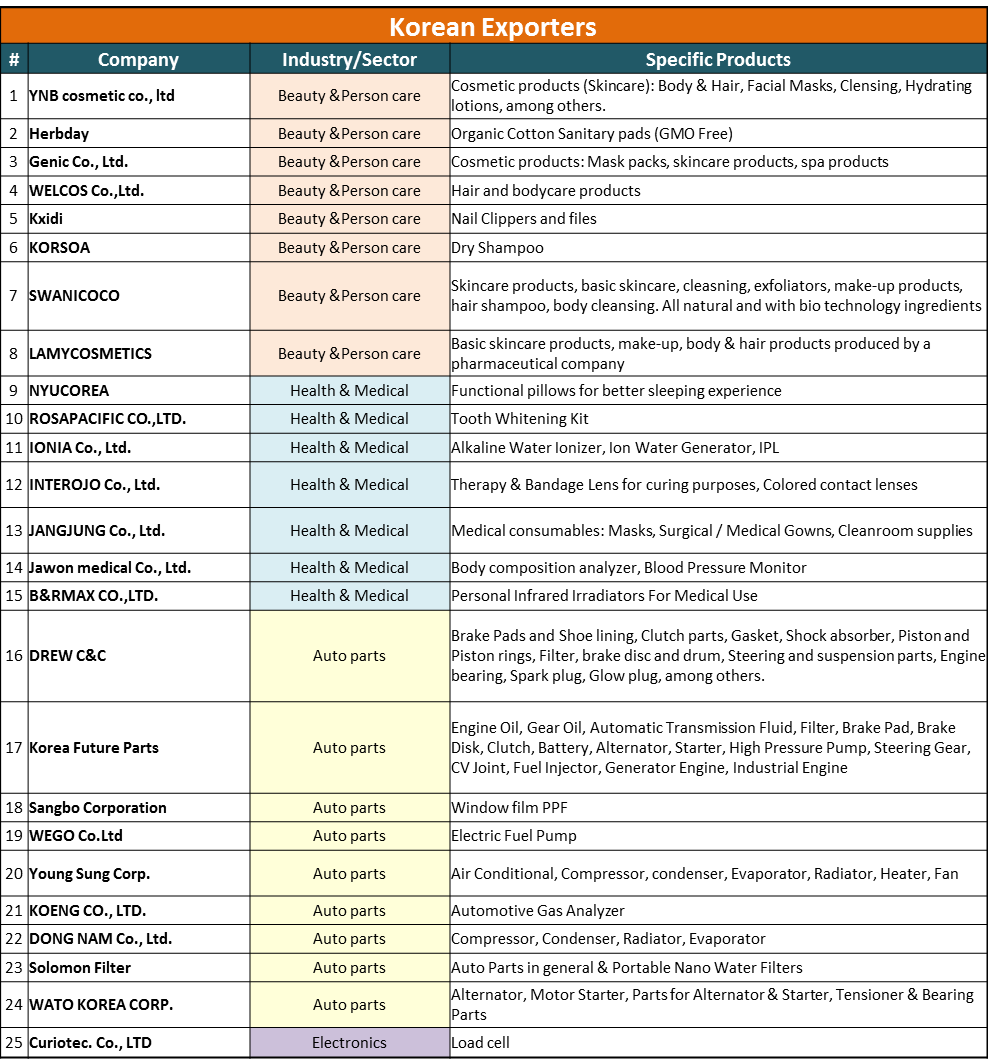
Task: Click the 'WELCOS Co.,Ltd.' cell
Action: [138, 190]
